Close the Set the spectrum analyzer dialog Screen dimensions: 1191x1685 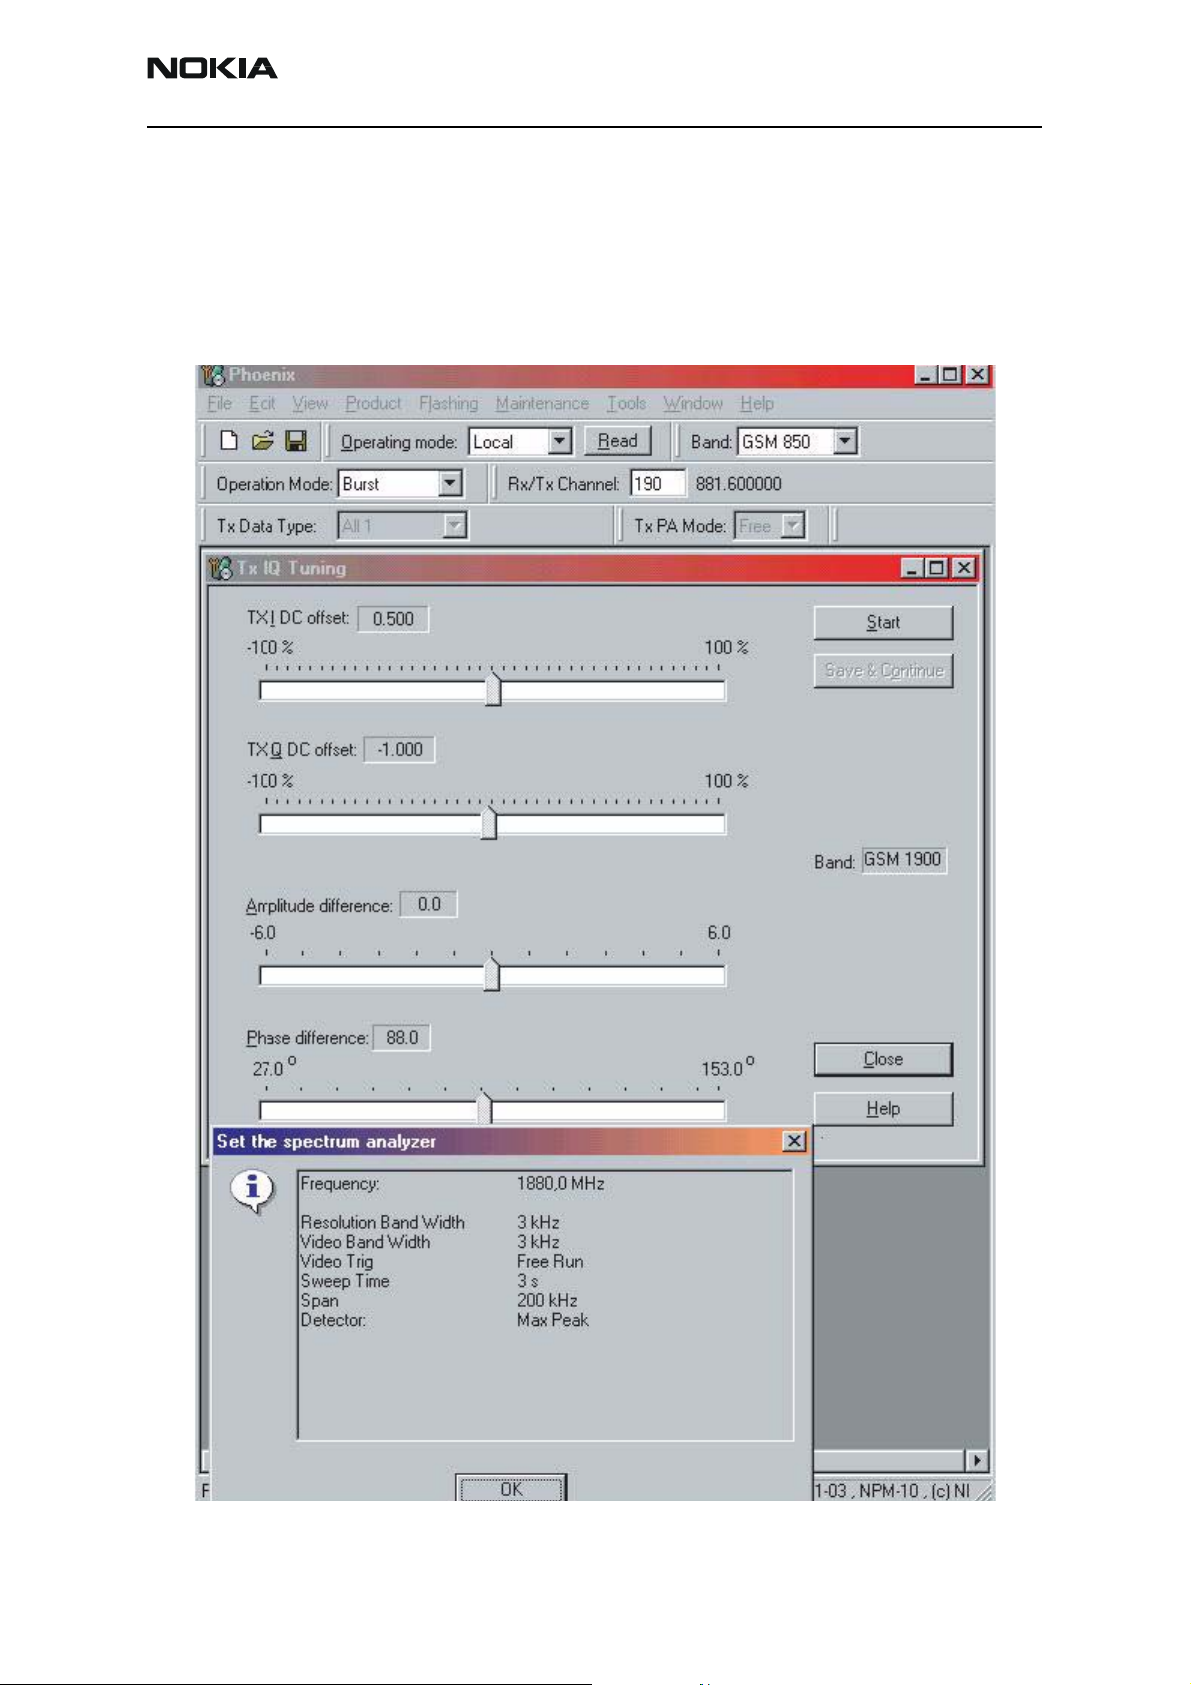[794, 1141]
